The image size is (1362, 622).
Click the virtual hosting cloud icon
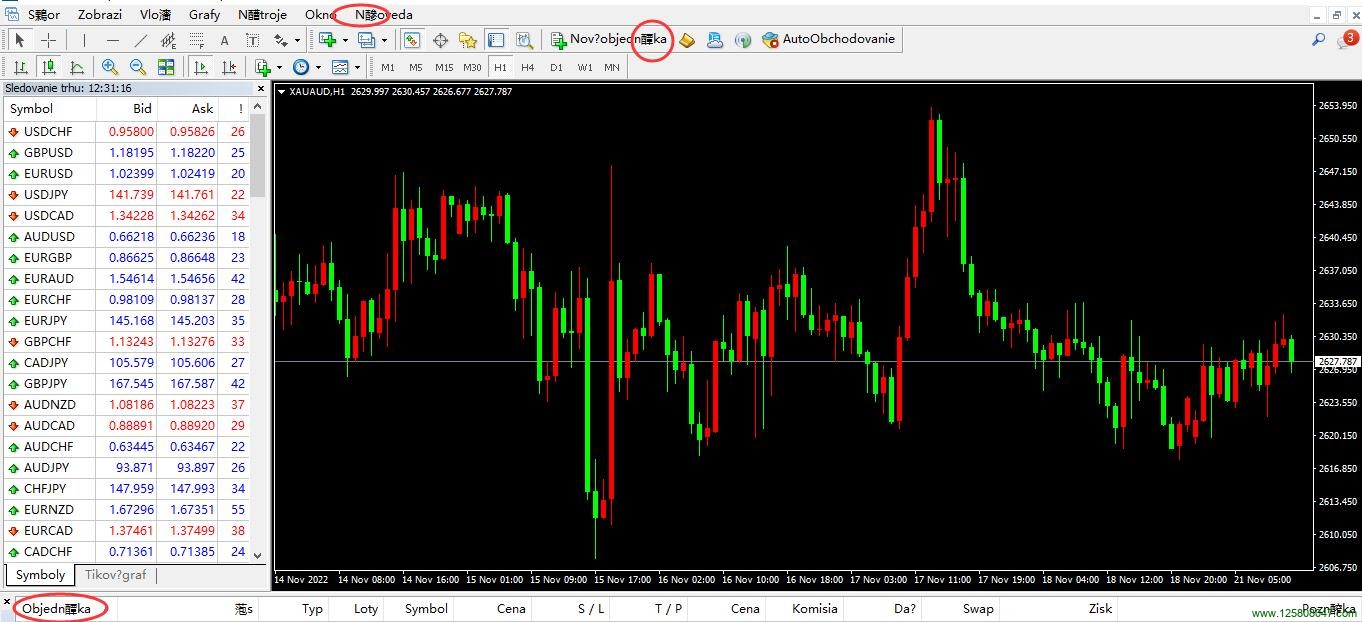[x=715, y=40]
